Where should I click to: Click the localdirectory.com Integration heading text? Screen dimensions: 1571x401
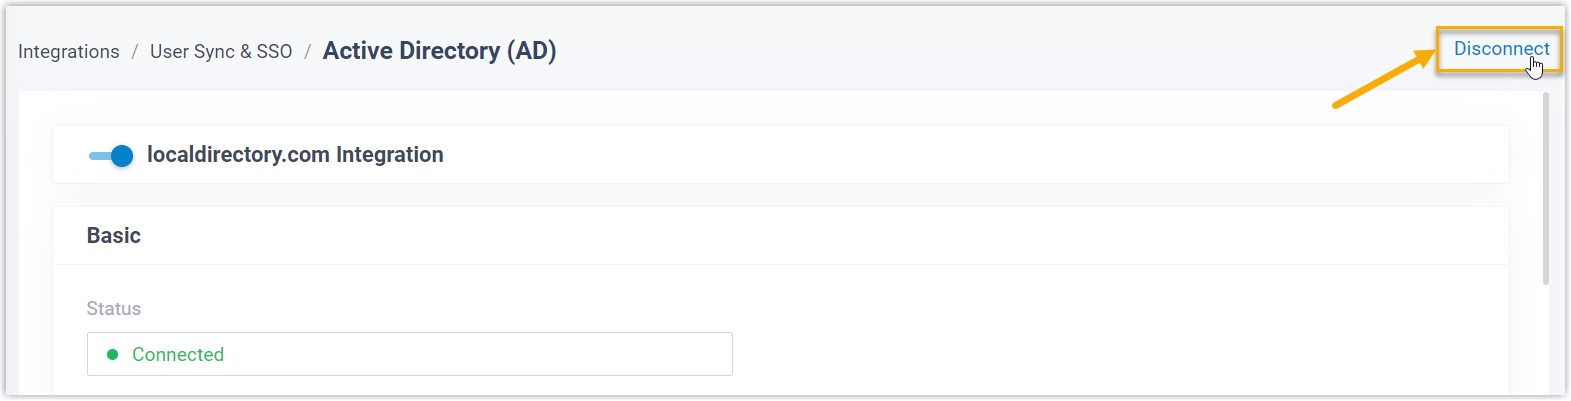click(295, 155)
